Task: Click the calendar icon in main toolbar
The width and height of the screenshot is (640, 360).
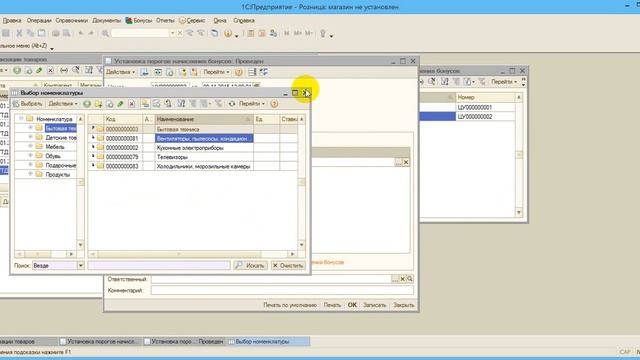Action: (x=262, y=33)
